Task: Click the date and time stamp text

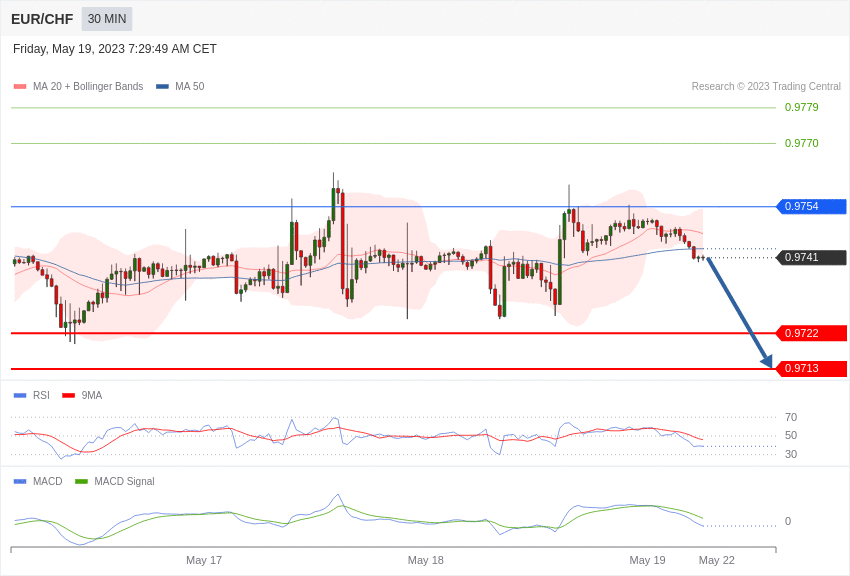Action: tap(115, 49)
